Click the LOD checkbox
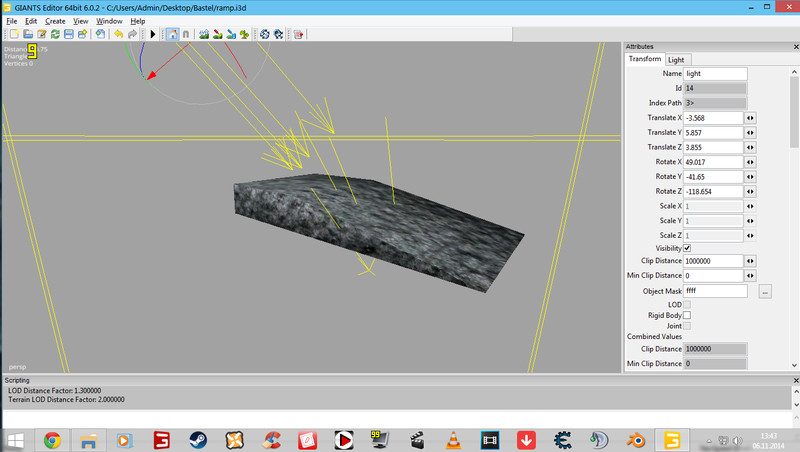 pos(687,304)
